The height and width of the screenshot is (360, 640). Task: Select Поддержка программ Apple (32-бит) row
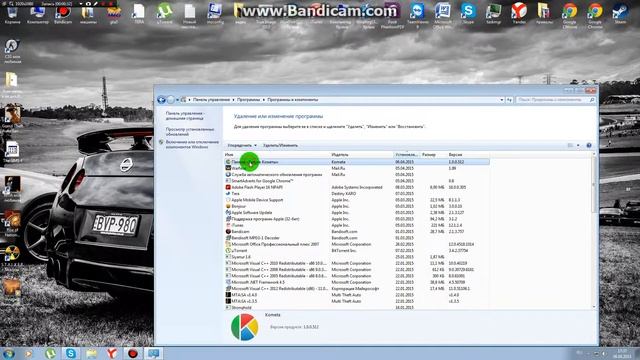coord(357,219)
